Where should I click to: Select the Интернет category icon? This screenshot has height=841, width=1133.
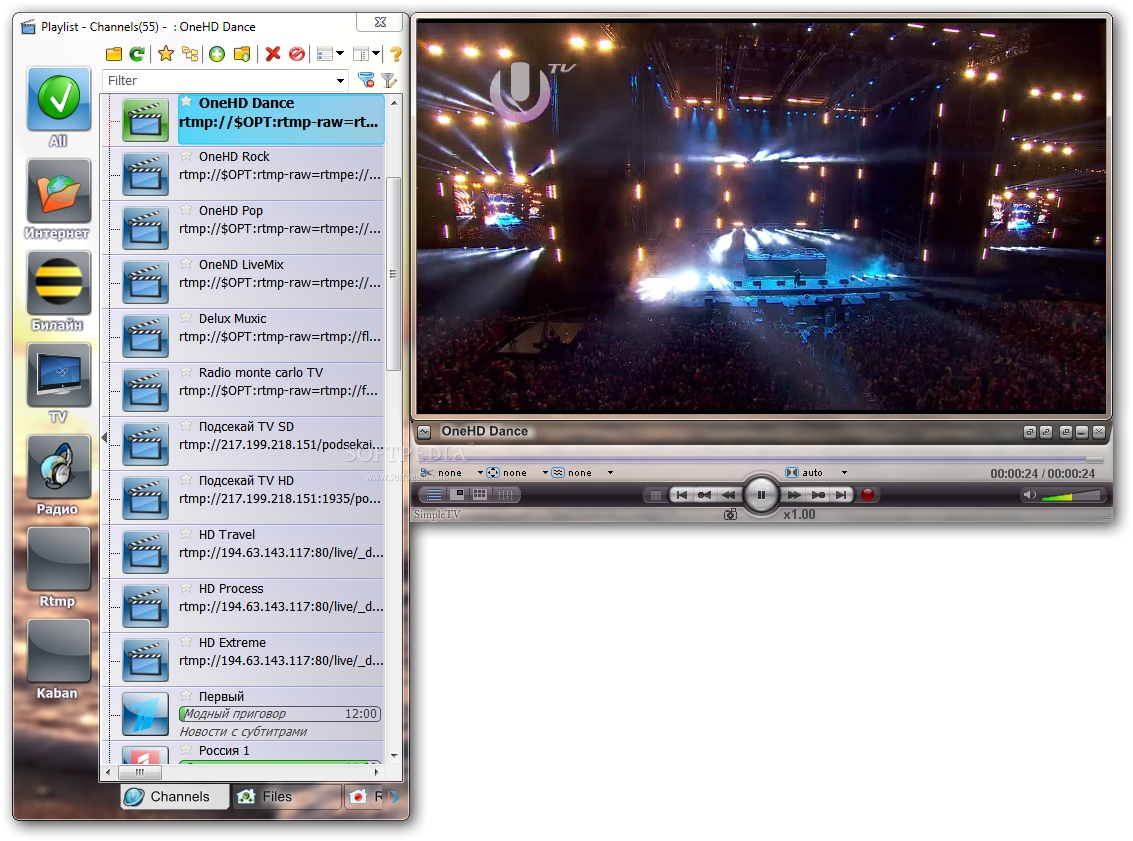point(59,191)
